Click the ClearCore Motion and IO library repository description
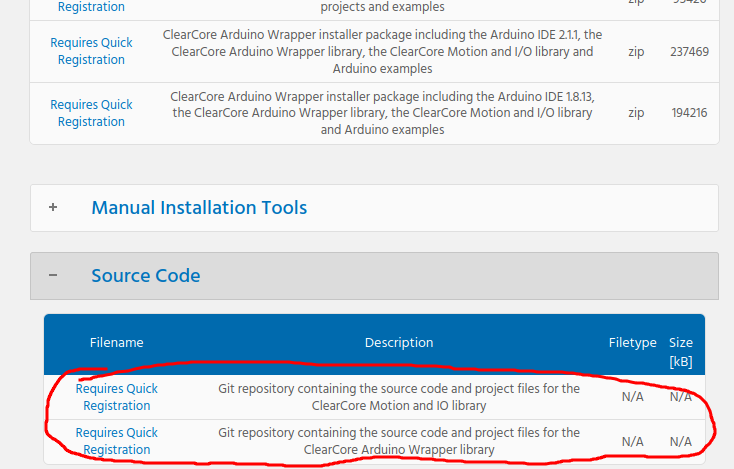 (x=399, y=397)
